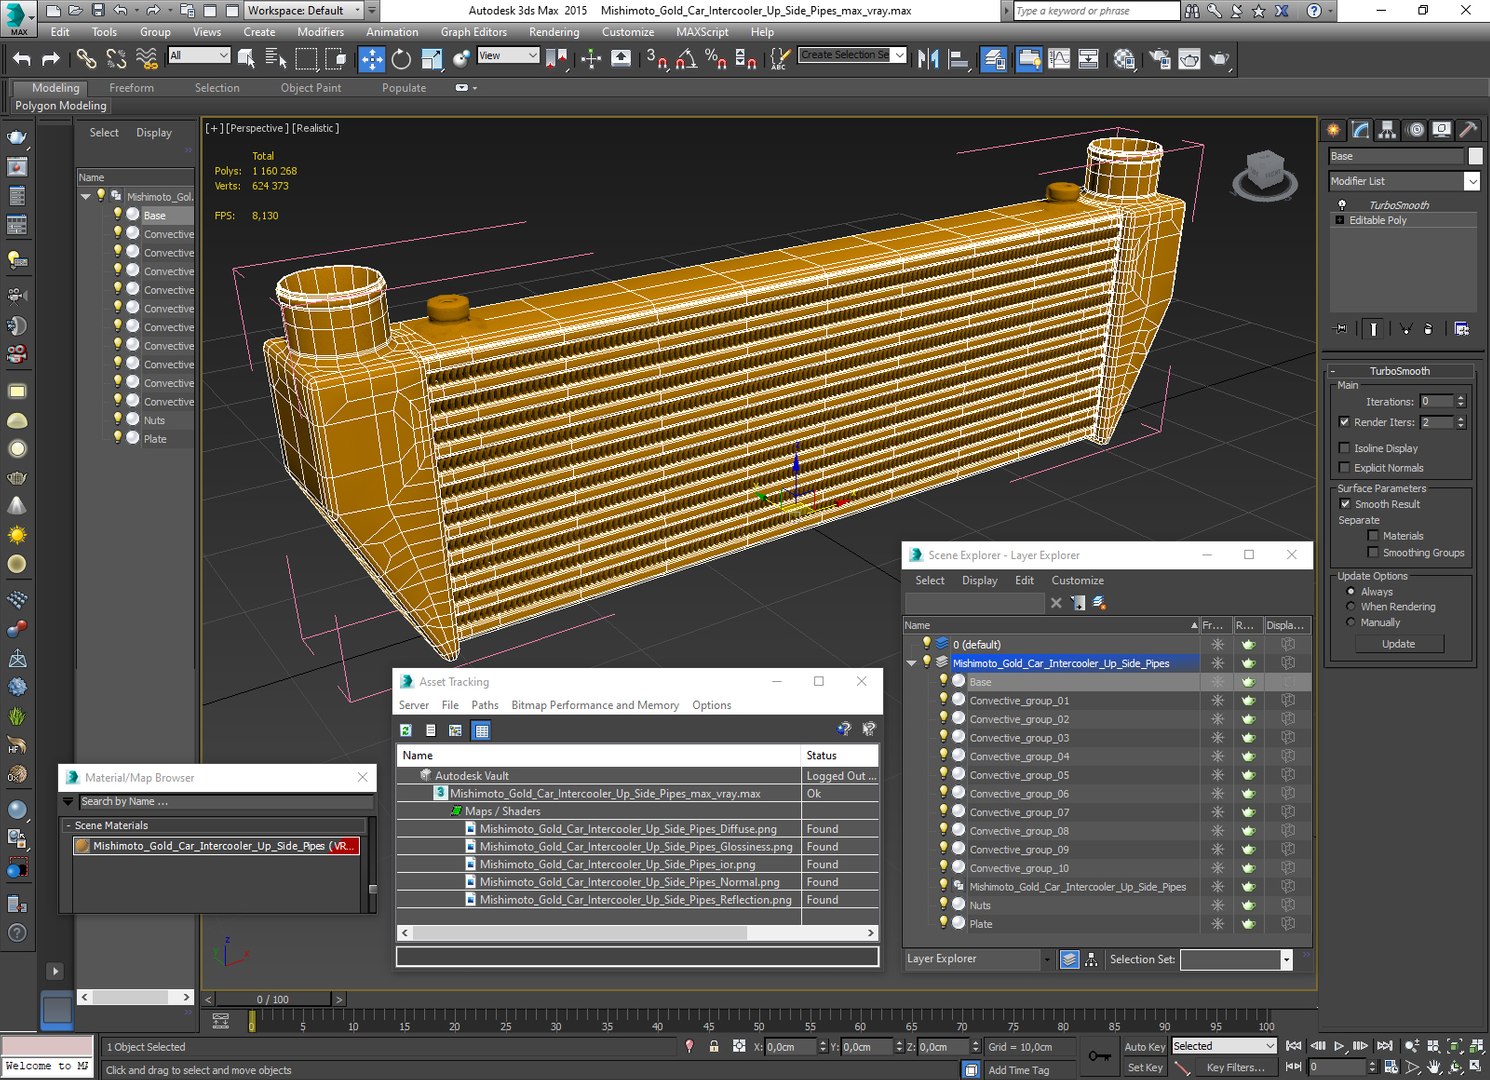Click the object color swatch beside Base name
Screen dimensions: 1490x1080
(x=1475, y=156)
